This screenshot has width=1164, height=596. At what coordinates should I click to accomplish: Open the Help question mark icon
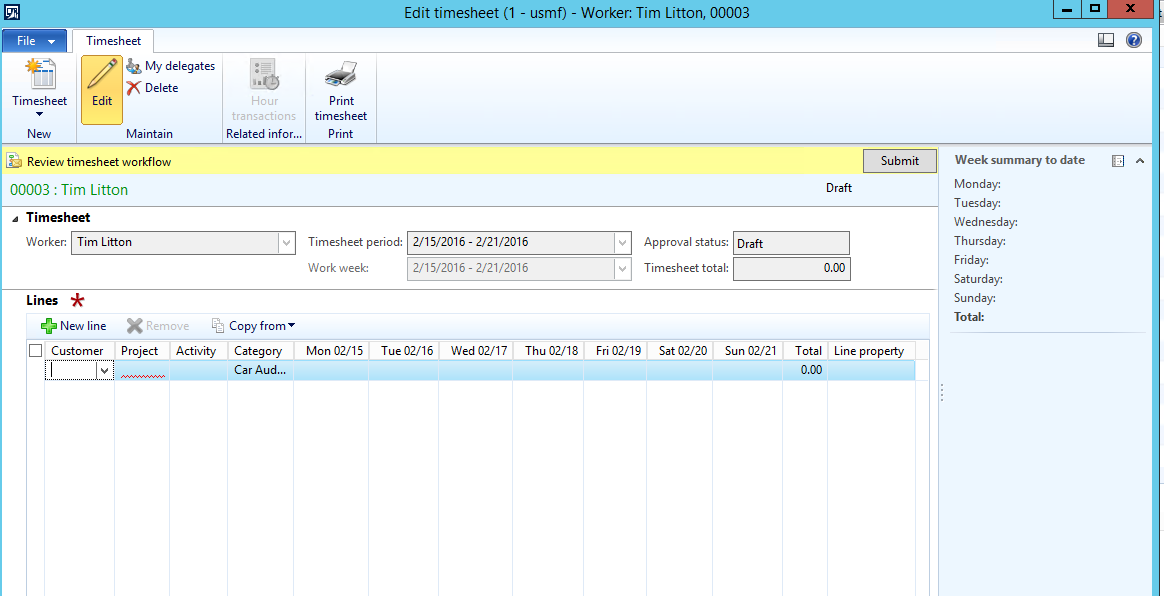click(x=1134, y=41)
